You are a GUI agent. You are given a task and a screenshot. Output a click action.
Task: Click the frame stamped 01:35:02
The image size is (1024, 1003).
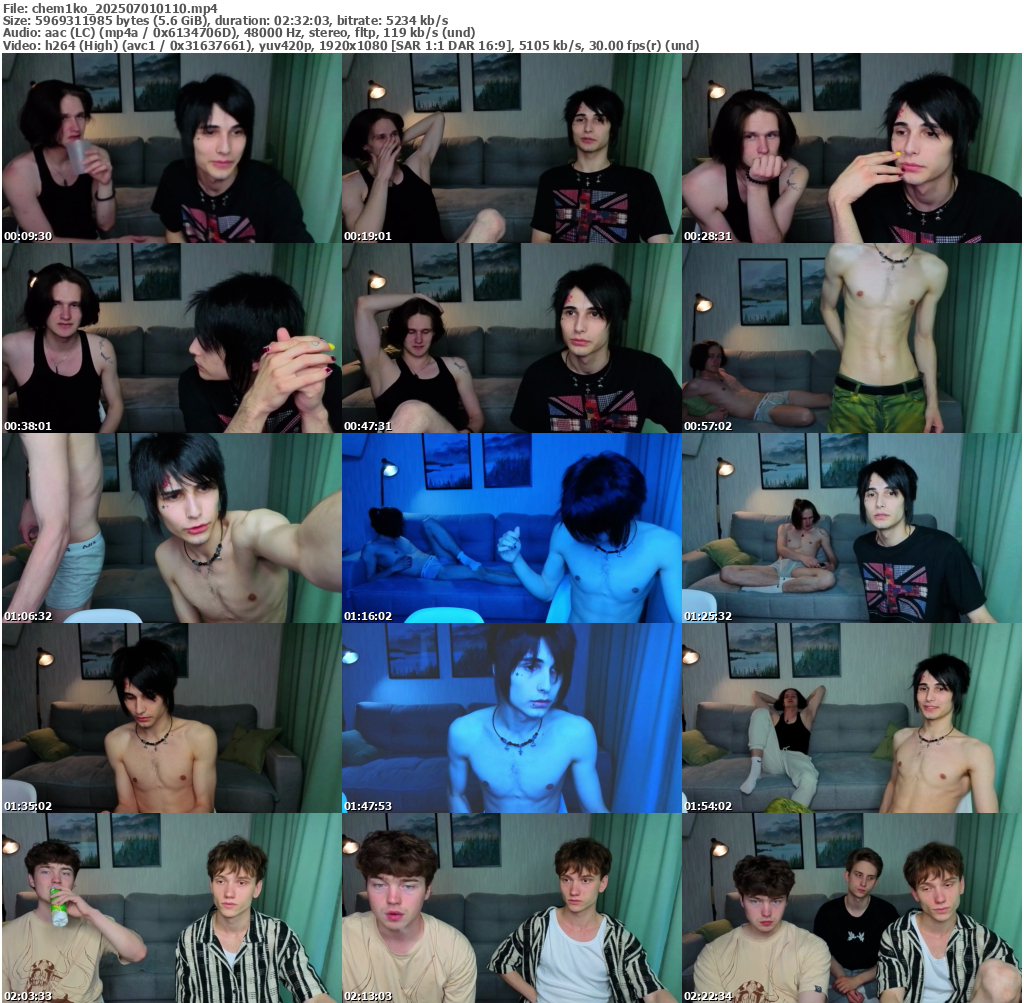pos(172,718)
